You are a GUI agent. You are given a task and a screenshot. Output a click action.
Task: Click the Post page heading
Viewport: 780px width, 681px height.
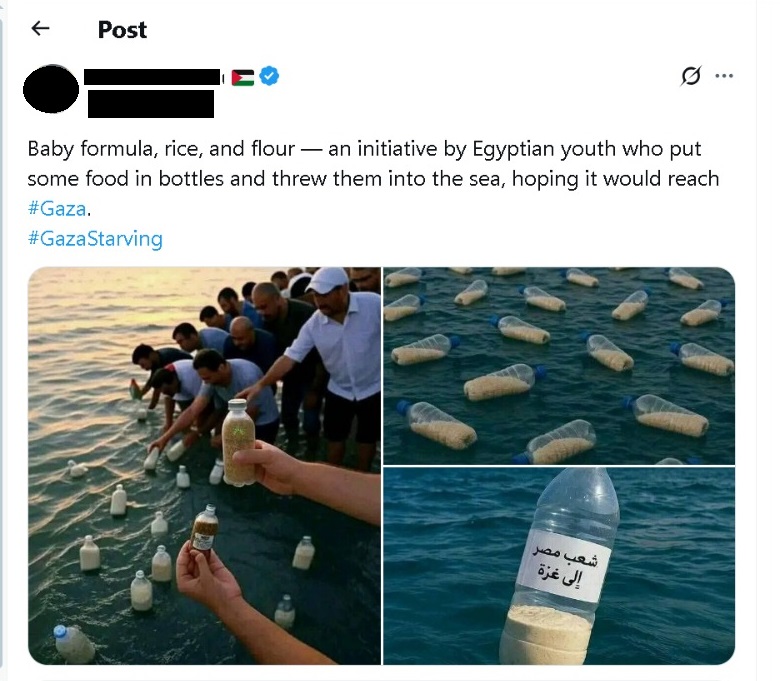(x=122, y=30)
